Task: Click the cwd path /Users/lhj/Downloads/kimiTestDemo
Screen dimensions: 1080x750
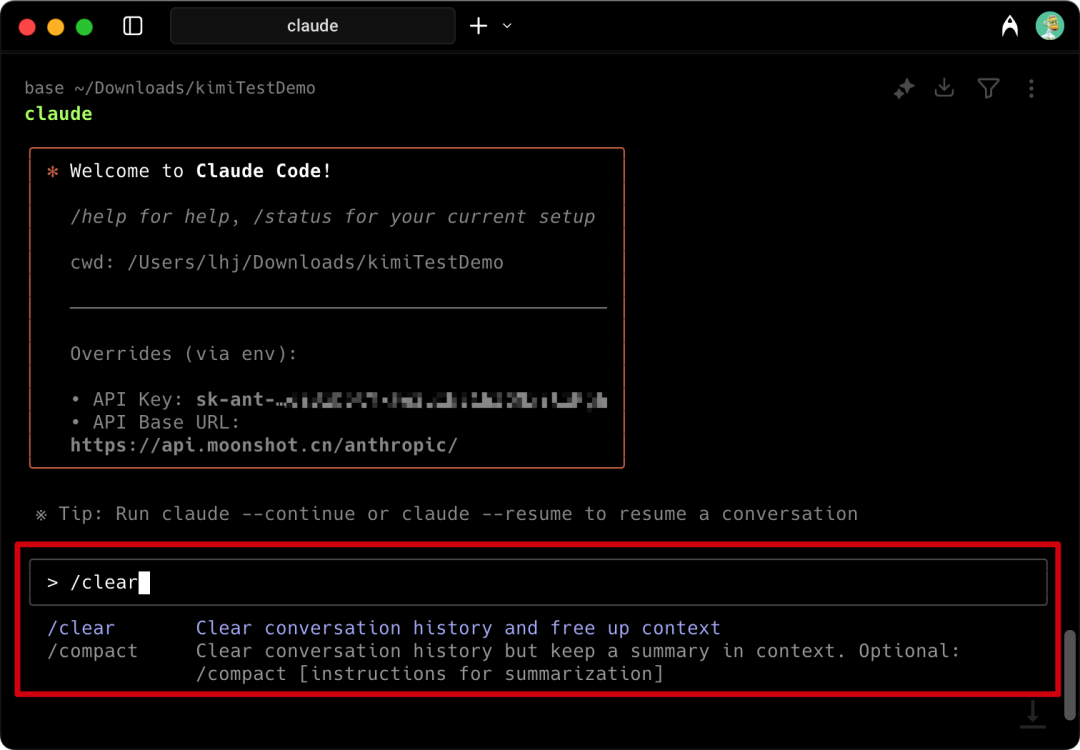Action: (x=315, y=262)
